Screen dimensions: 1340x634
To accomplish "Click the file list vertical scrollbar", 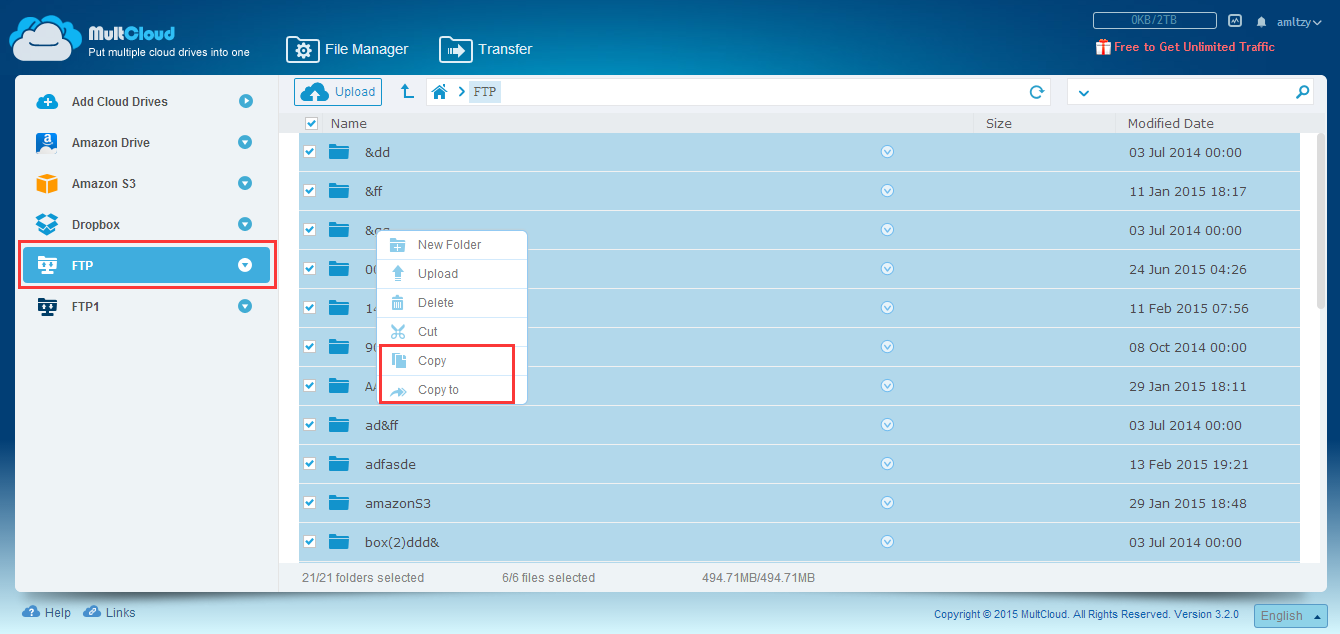I will point(1321,220).
